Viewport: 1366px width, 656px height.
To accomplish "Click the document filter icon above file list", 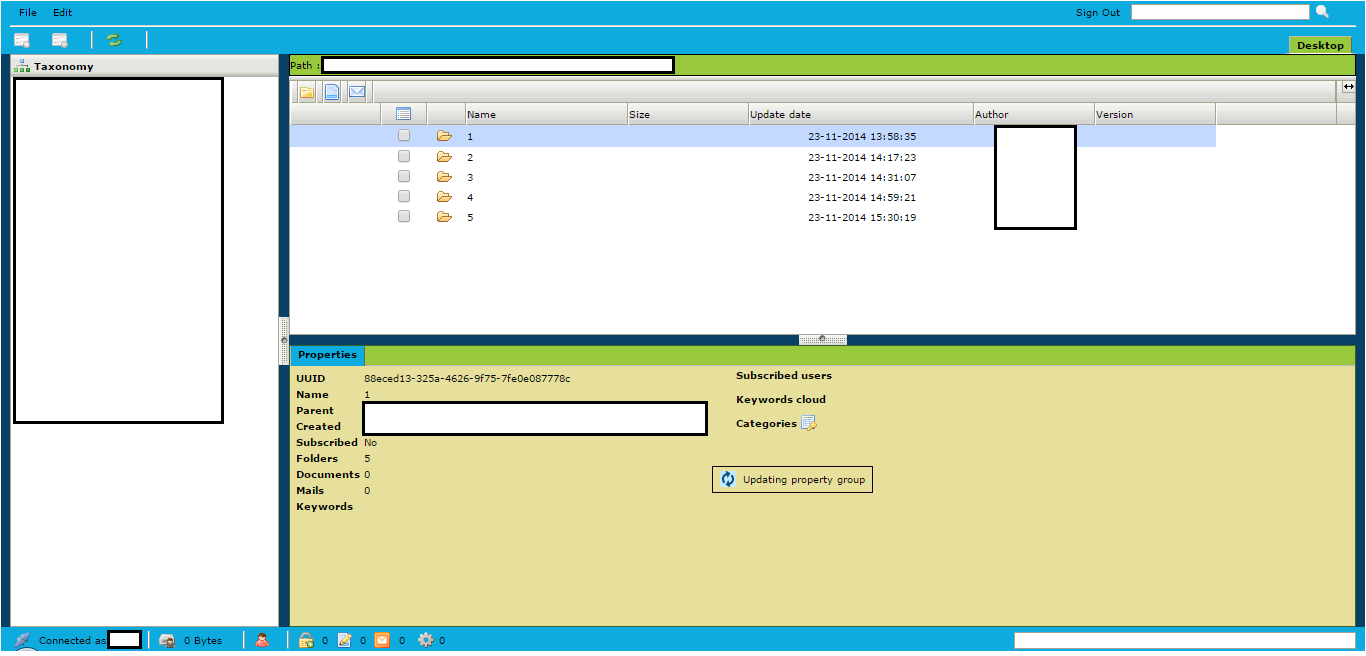I will point(331,92).
